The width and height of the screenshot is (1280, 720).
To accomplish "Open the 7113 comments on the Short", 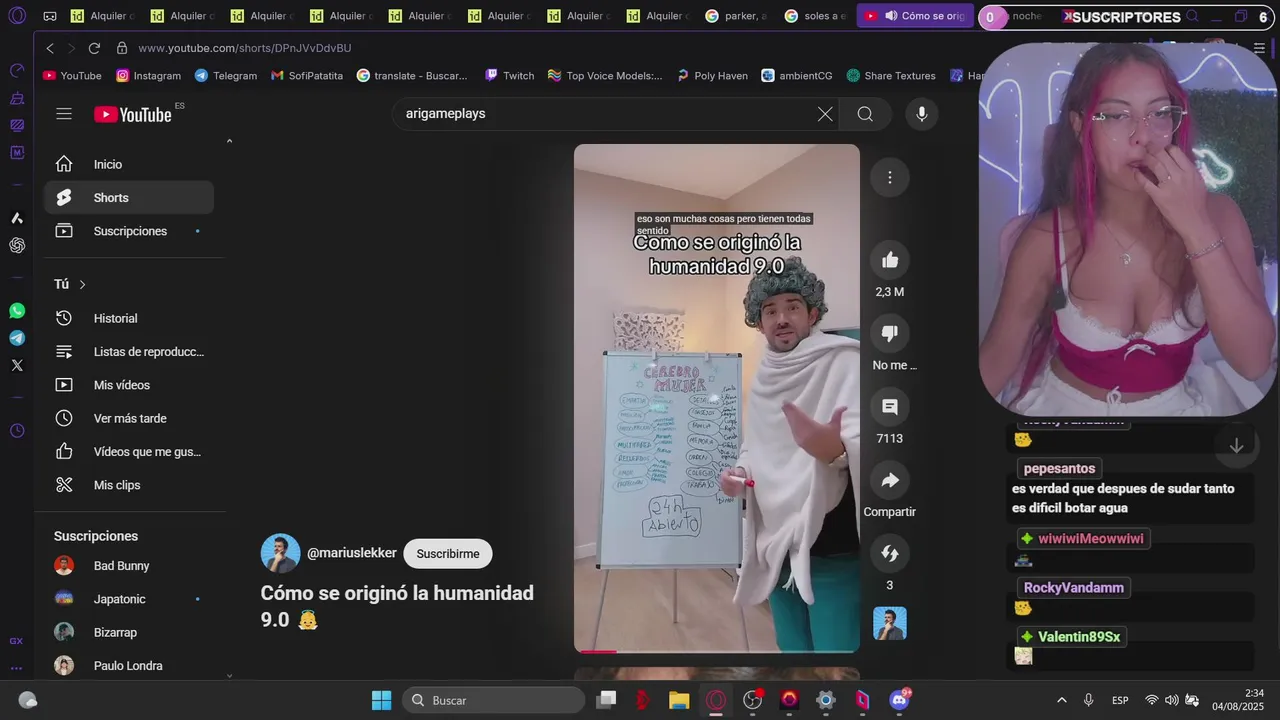I will click(890, 407).
